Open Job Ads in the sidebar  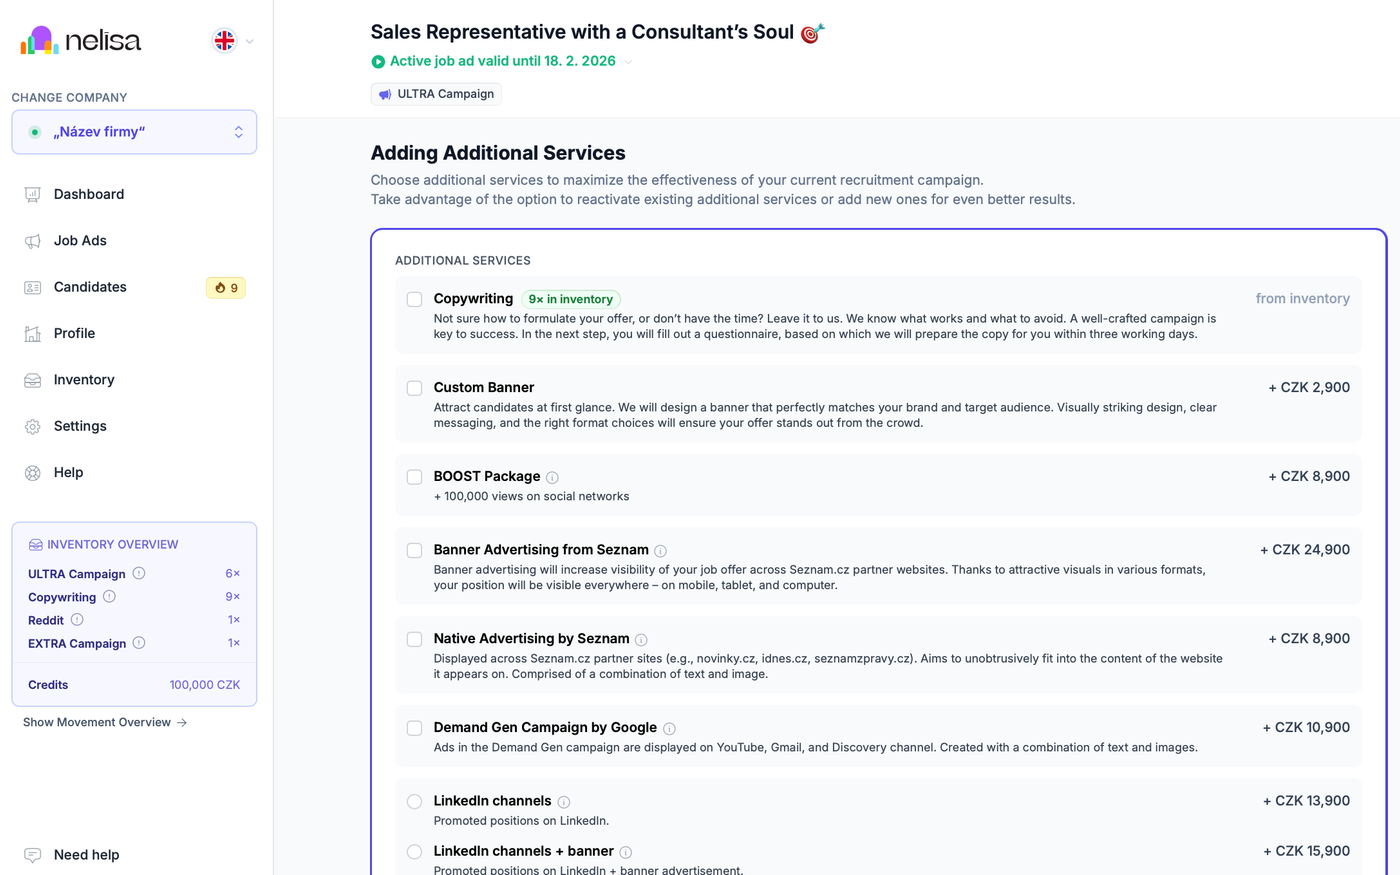[x=80, y=241]
